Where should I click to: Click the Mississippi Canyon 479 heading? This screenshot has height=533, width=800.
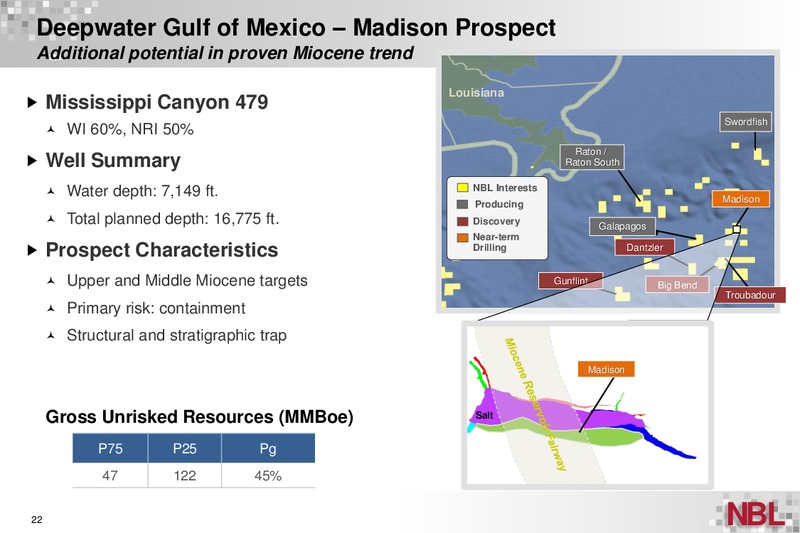coord(157,102)
